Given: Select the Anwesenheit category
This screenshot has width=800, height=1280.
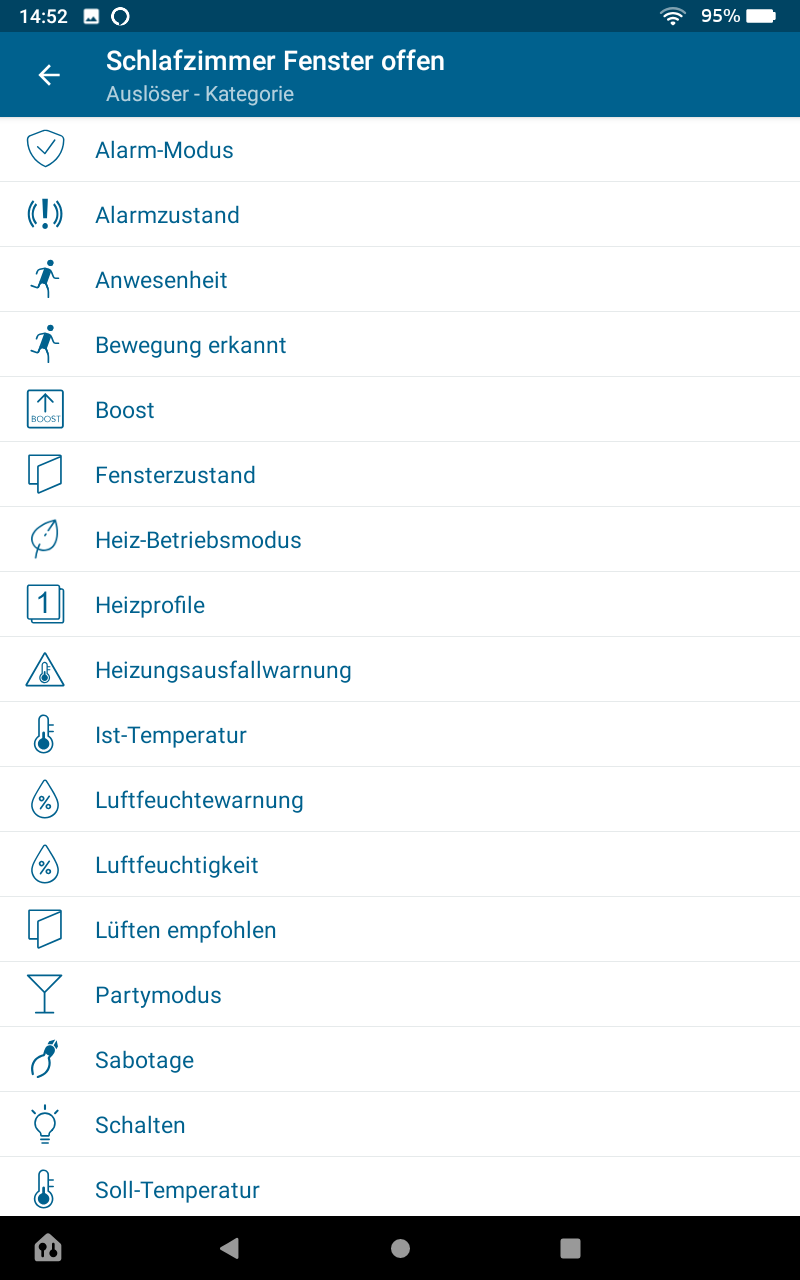Looking at the screenshot, I should tap(161, 280).
